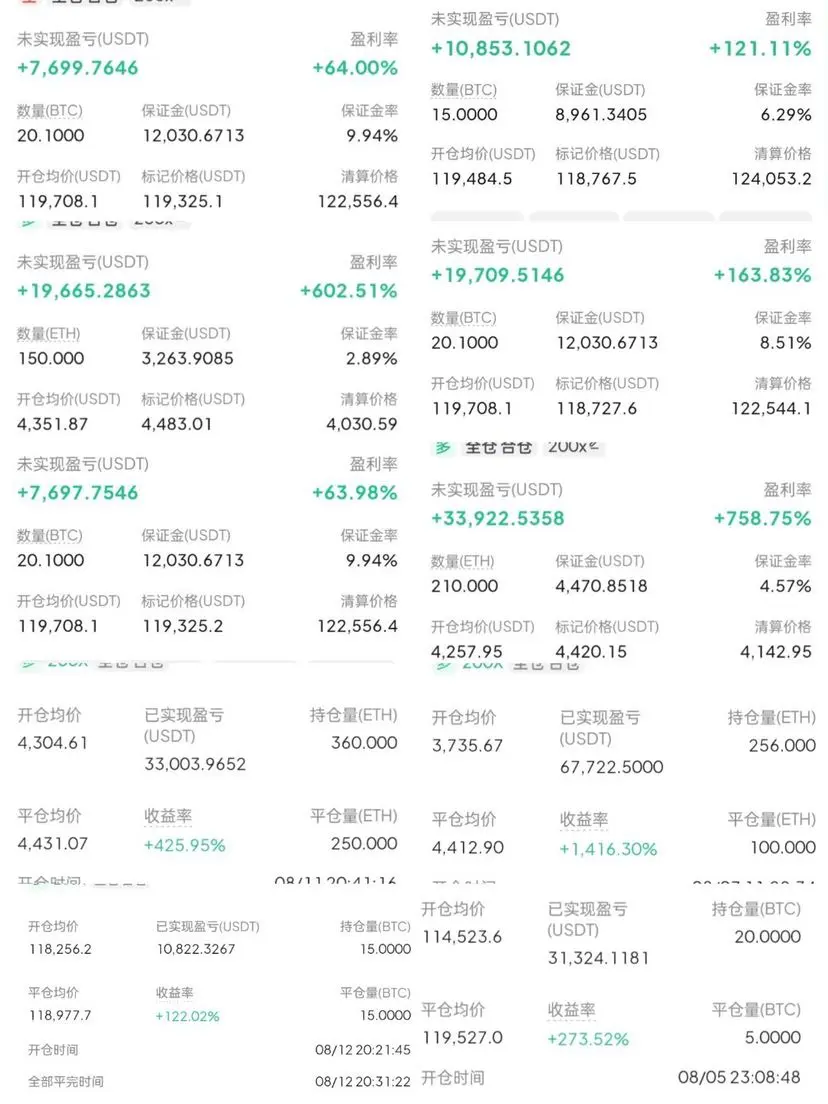Edit the 200x leverage above +33,922.5358
This screenshot has width=828, height=1104.
point(573,446)
